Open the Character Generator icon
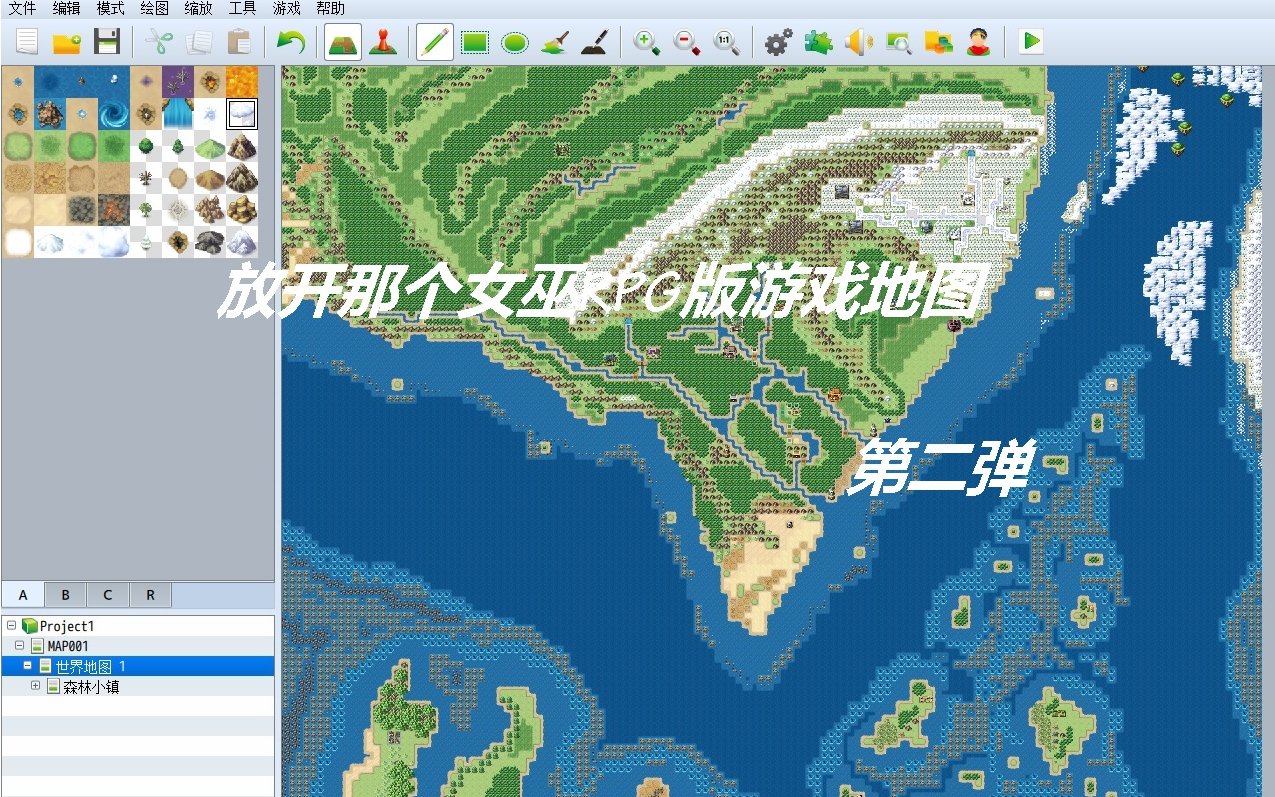Screen dimensions: 1275x797 (978, 42)
